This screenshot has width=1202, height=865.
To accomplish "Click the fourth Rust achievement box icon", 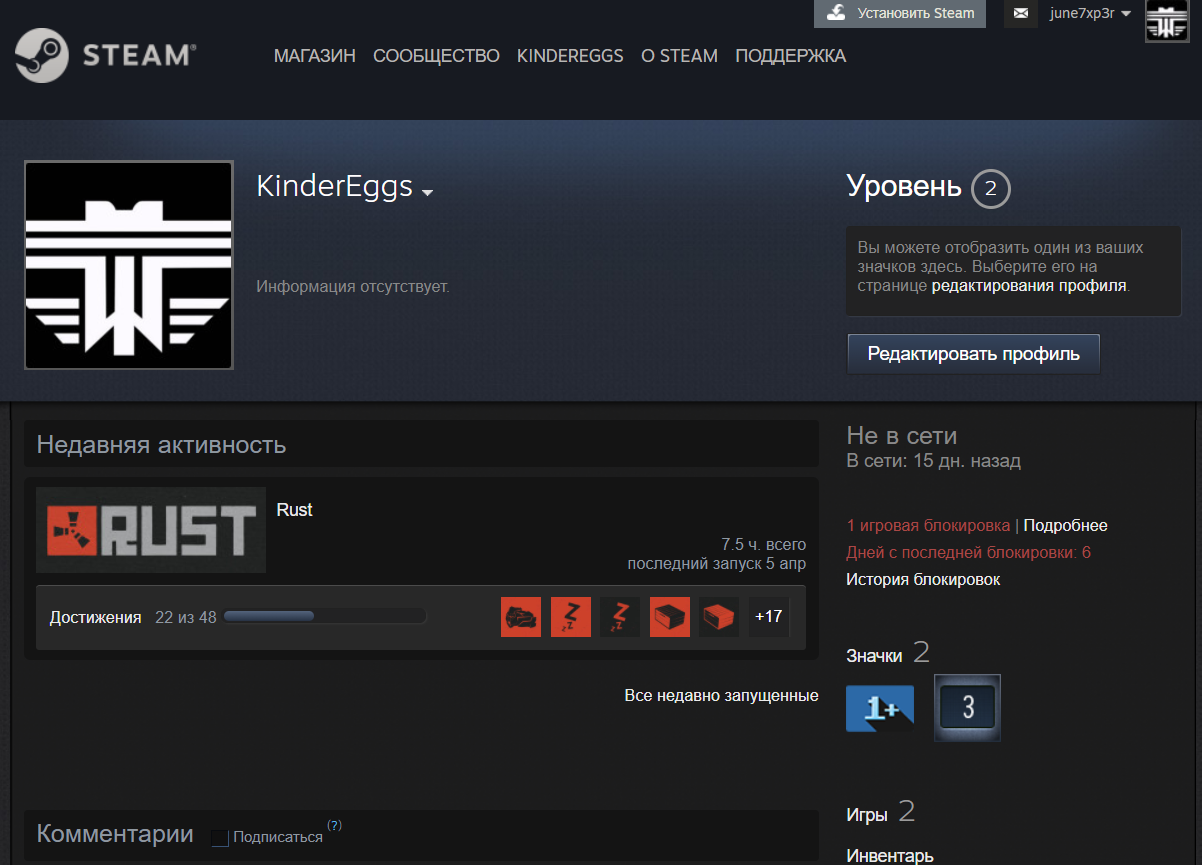I will (670, 617).
